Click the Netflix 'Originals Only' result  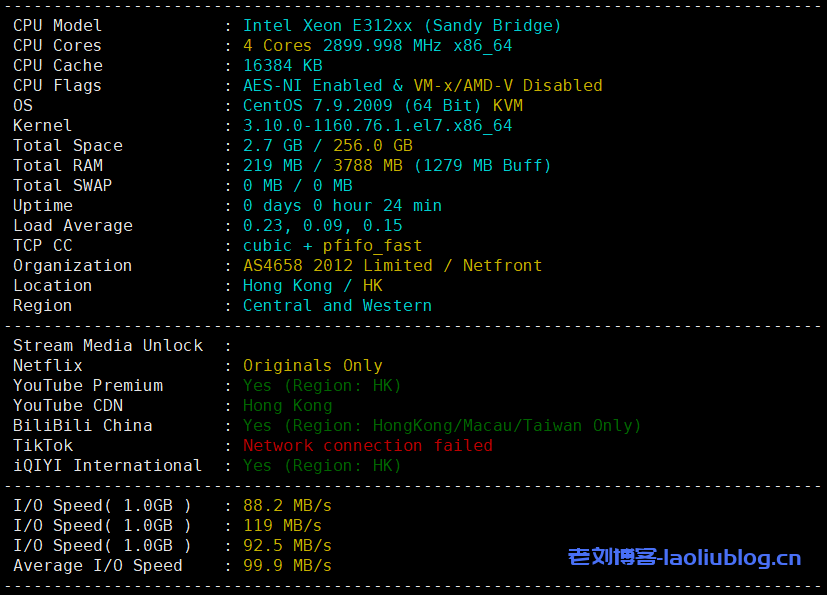point(312,366)
